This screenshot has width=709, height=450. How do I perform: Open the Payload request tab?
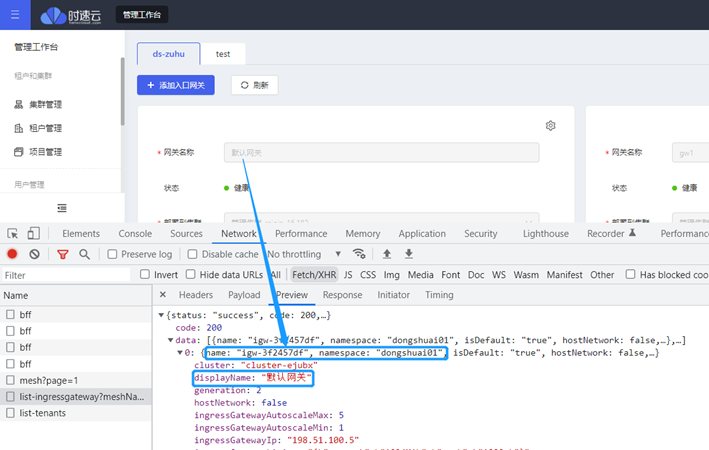coord(244,295)
